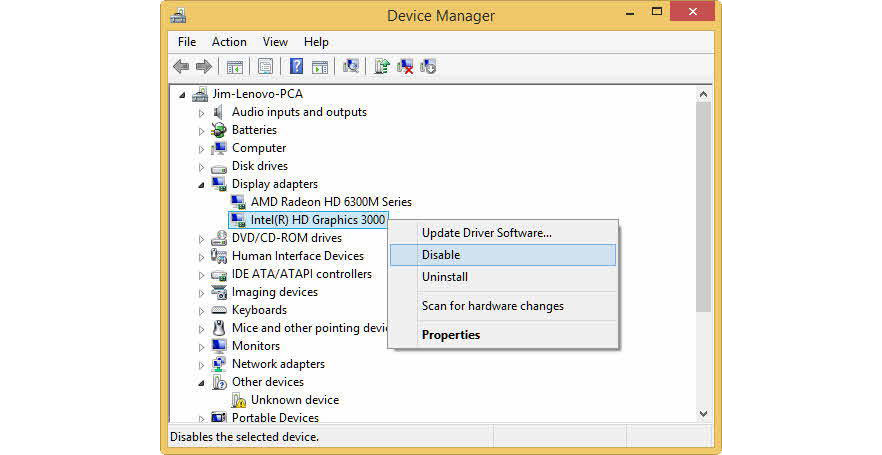This screenshot has height=455, width=882.
Task: Click the Back arrow in toolbar
Action: 181,67
